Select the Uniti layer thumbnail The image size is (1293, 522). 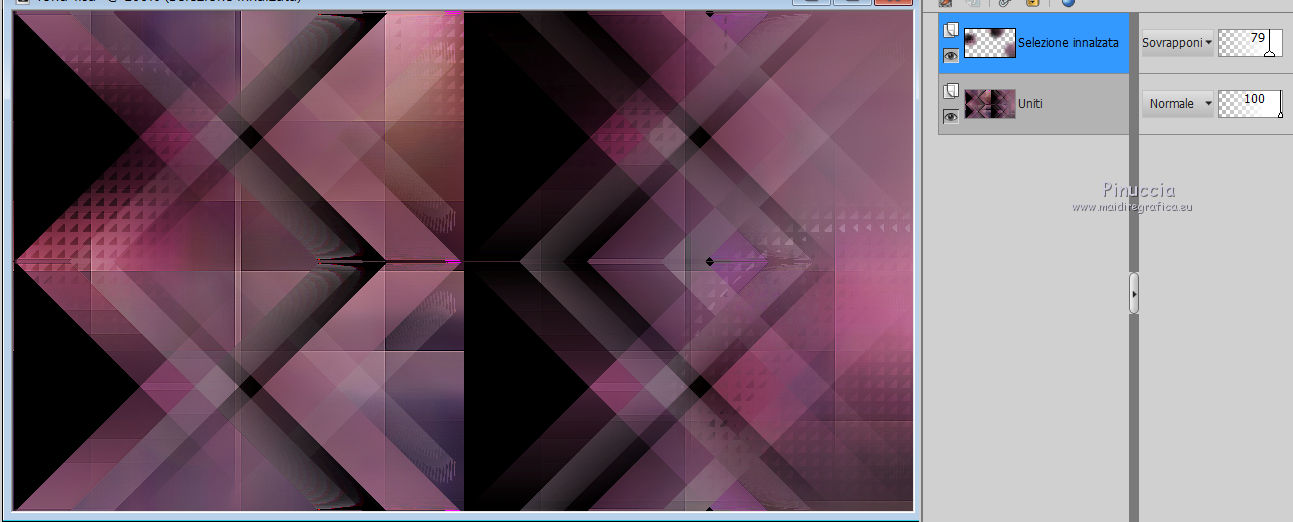point(990,104)
